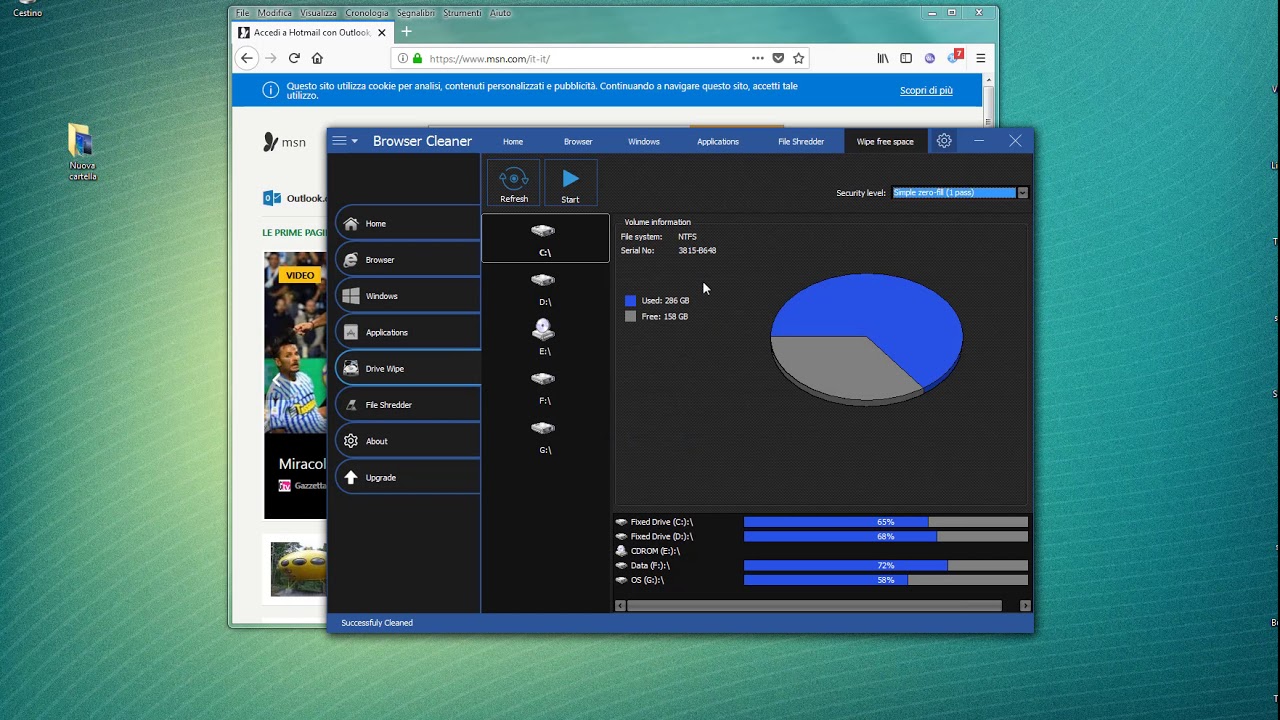Click Fixed Drive (C:)\ usage bar
Image resolution: width=1280 pixels, height=720 pixels.
886,522
